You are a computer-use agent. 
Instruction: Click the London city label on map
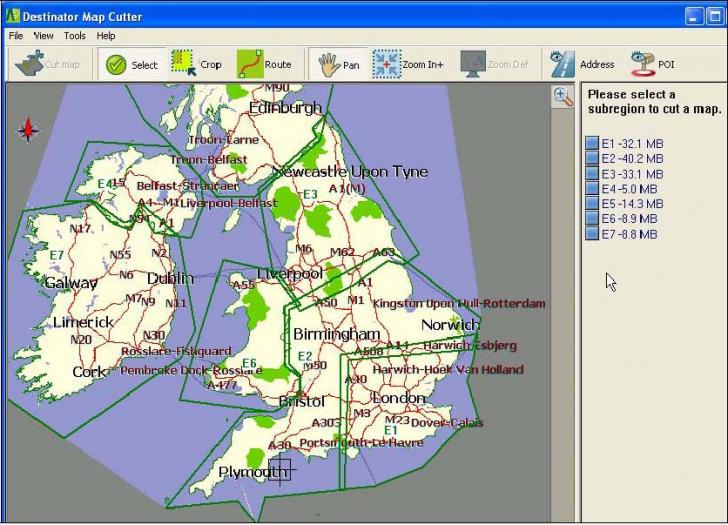click(x=398, y=398)
